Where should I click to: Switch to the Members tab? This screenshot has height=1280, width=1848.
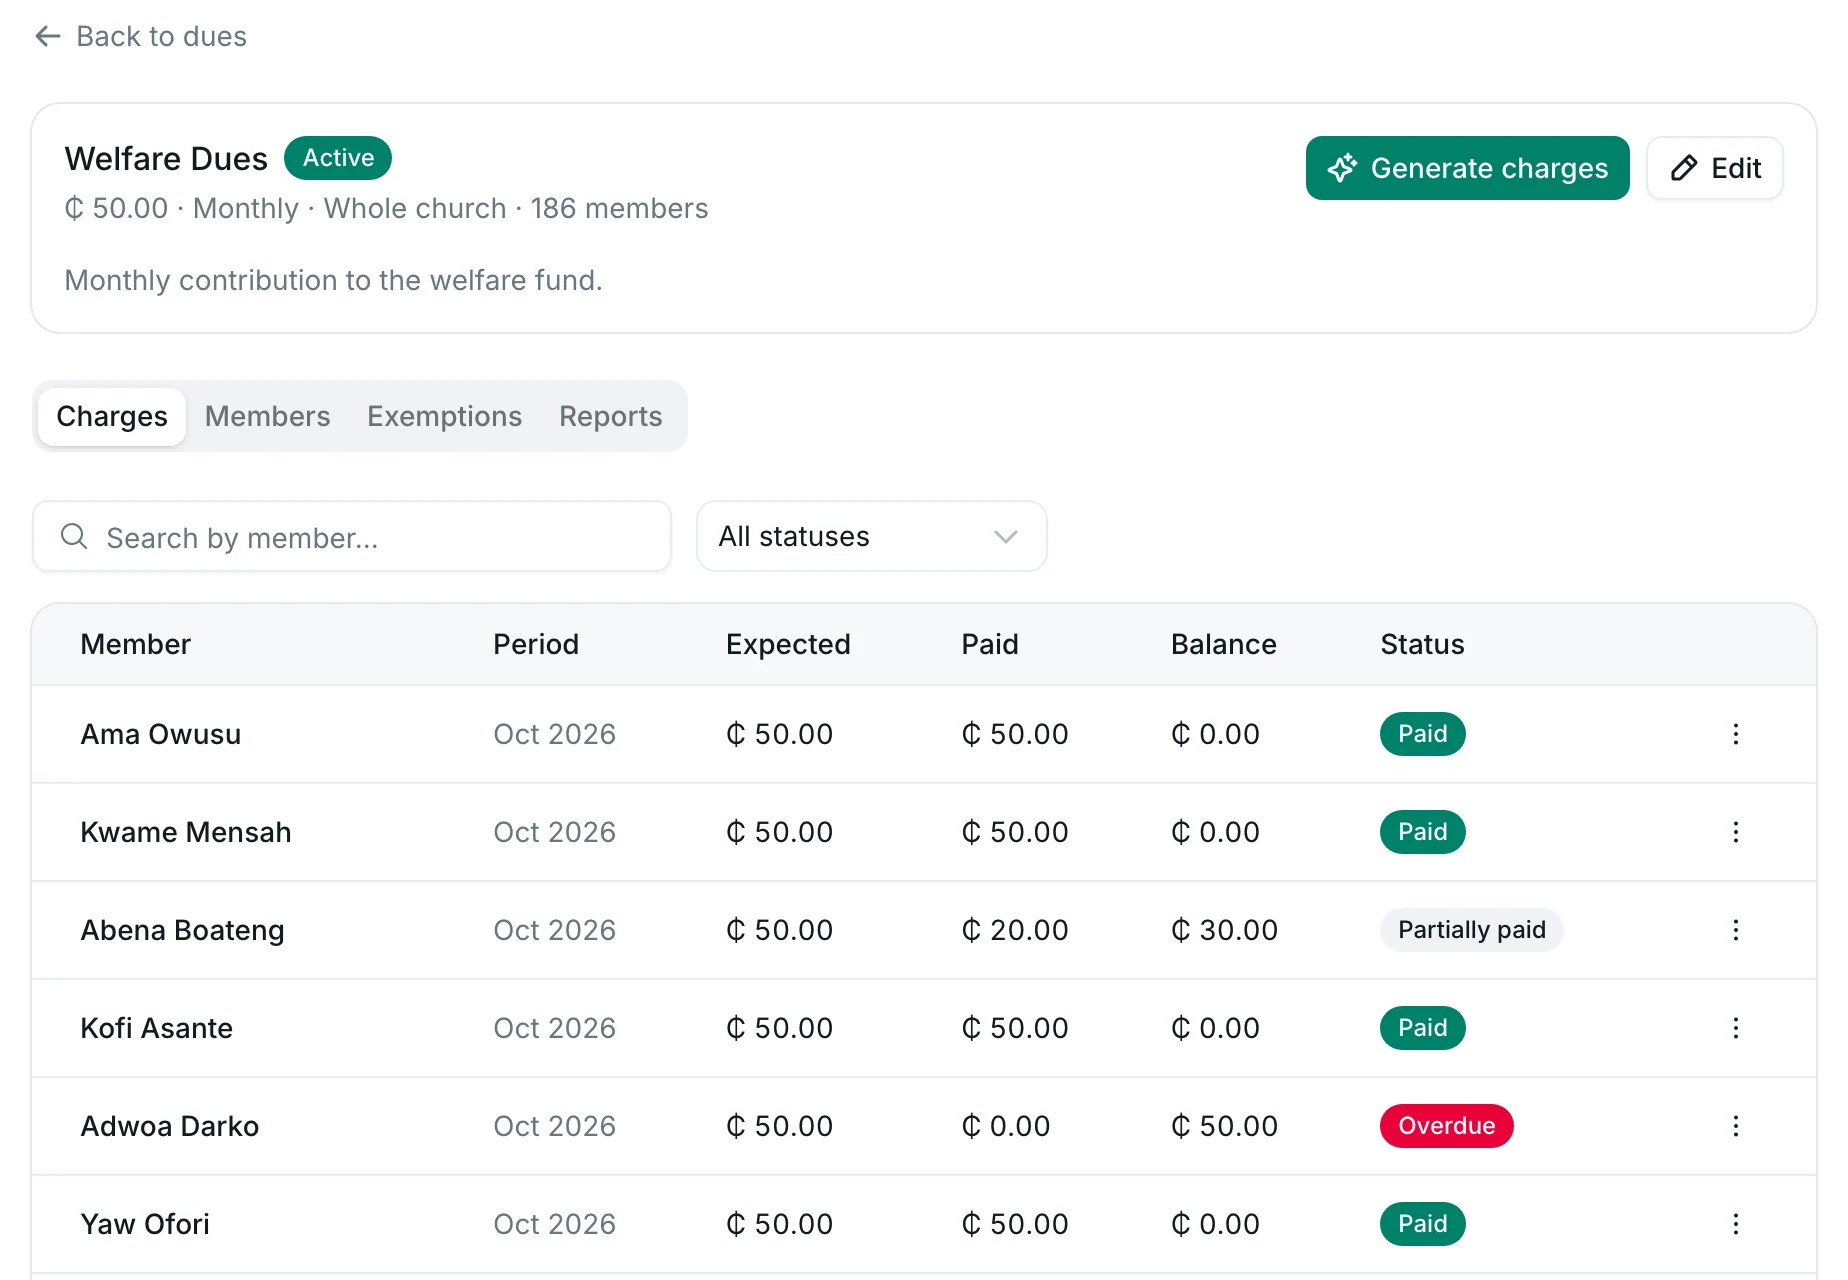click(267, 416)
